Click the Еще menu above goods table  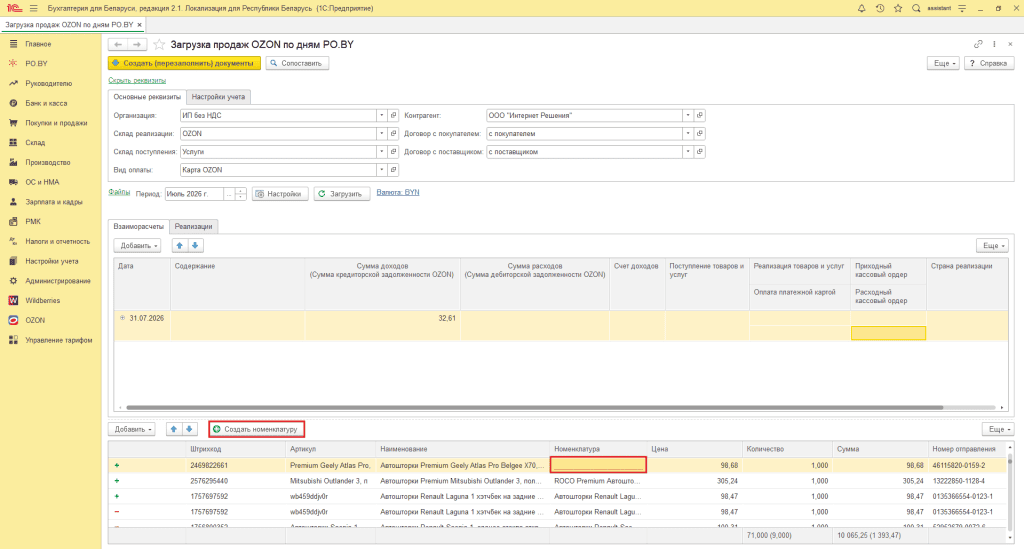point(997,429)
